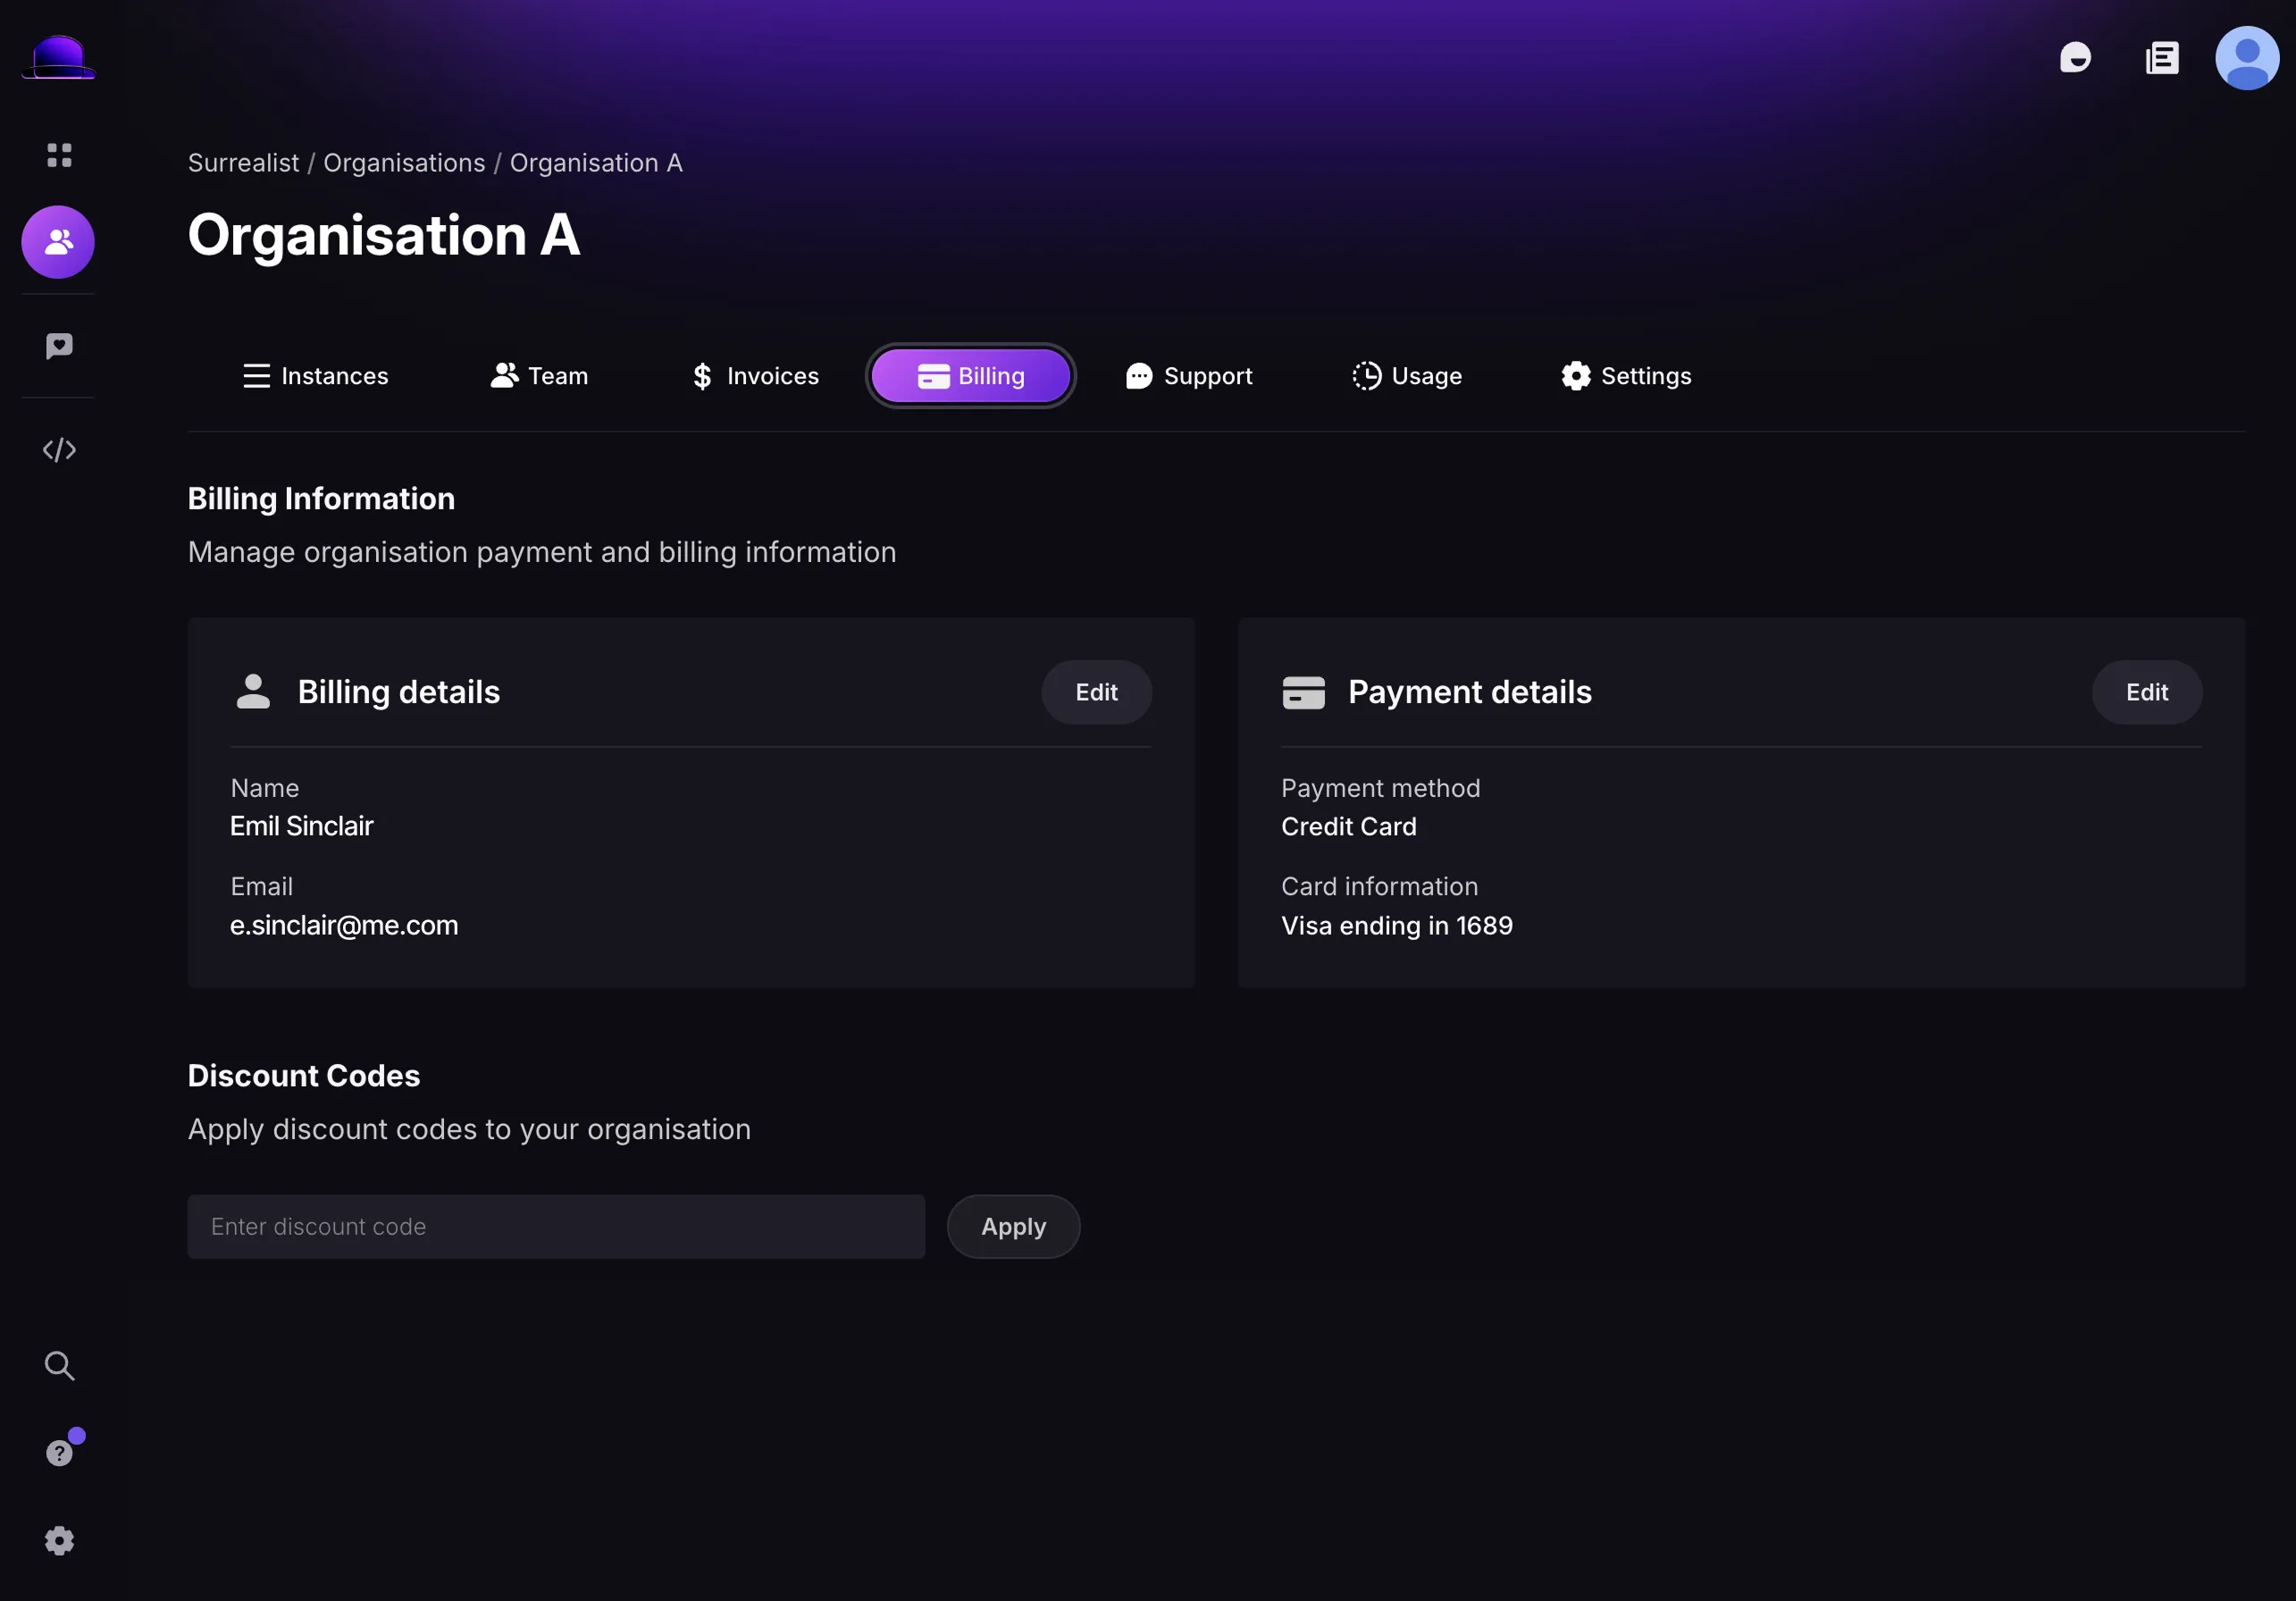
Task: Open search from the magnifier icon
Action: coord(59,1366)
